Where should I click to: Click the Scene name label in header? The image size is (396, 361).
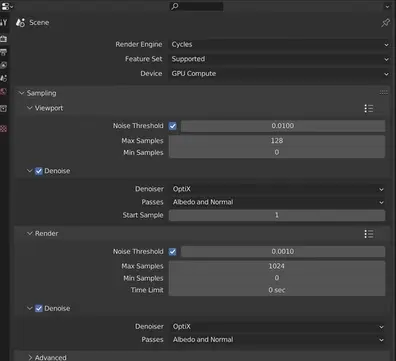(x=39, y=23)
